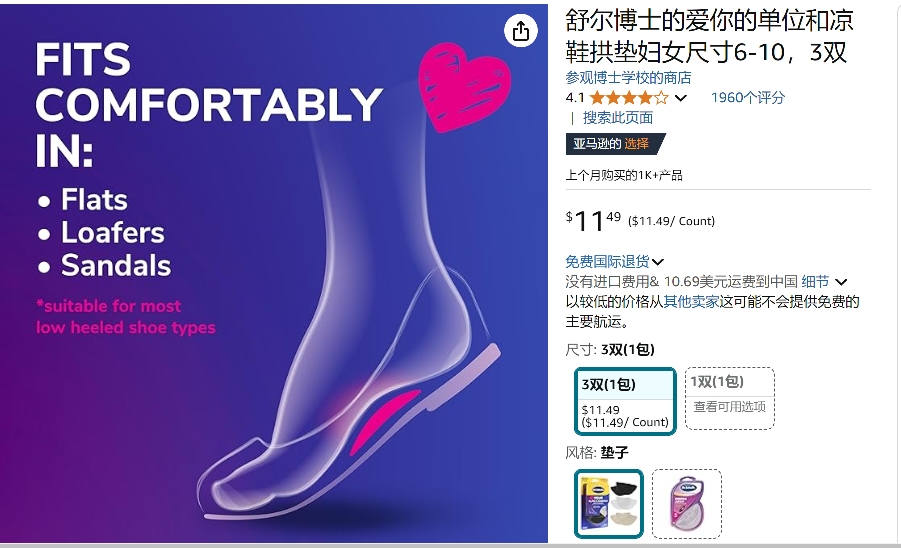Open the 其他卖家 other sellers link
The image size is (901, 548).
point(691,302)
